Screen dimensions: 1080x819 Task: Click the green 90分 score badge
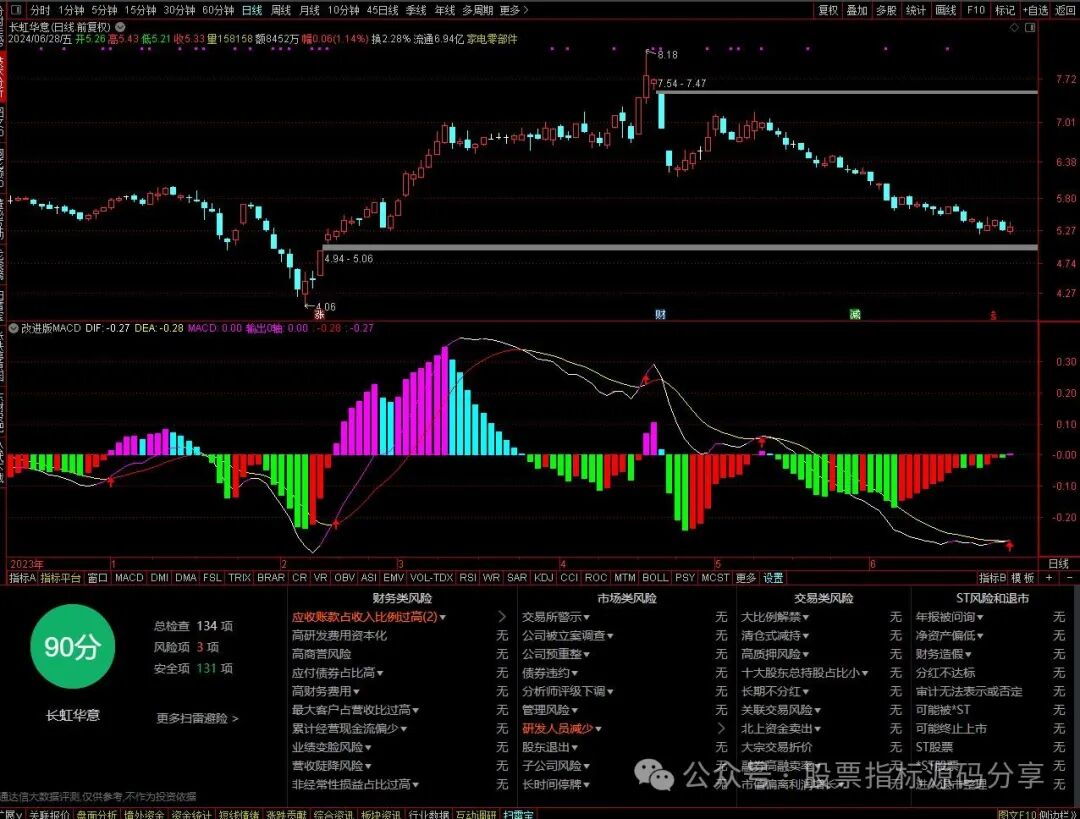(72, 646)
